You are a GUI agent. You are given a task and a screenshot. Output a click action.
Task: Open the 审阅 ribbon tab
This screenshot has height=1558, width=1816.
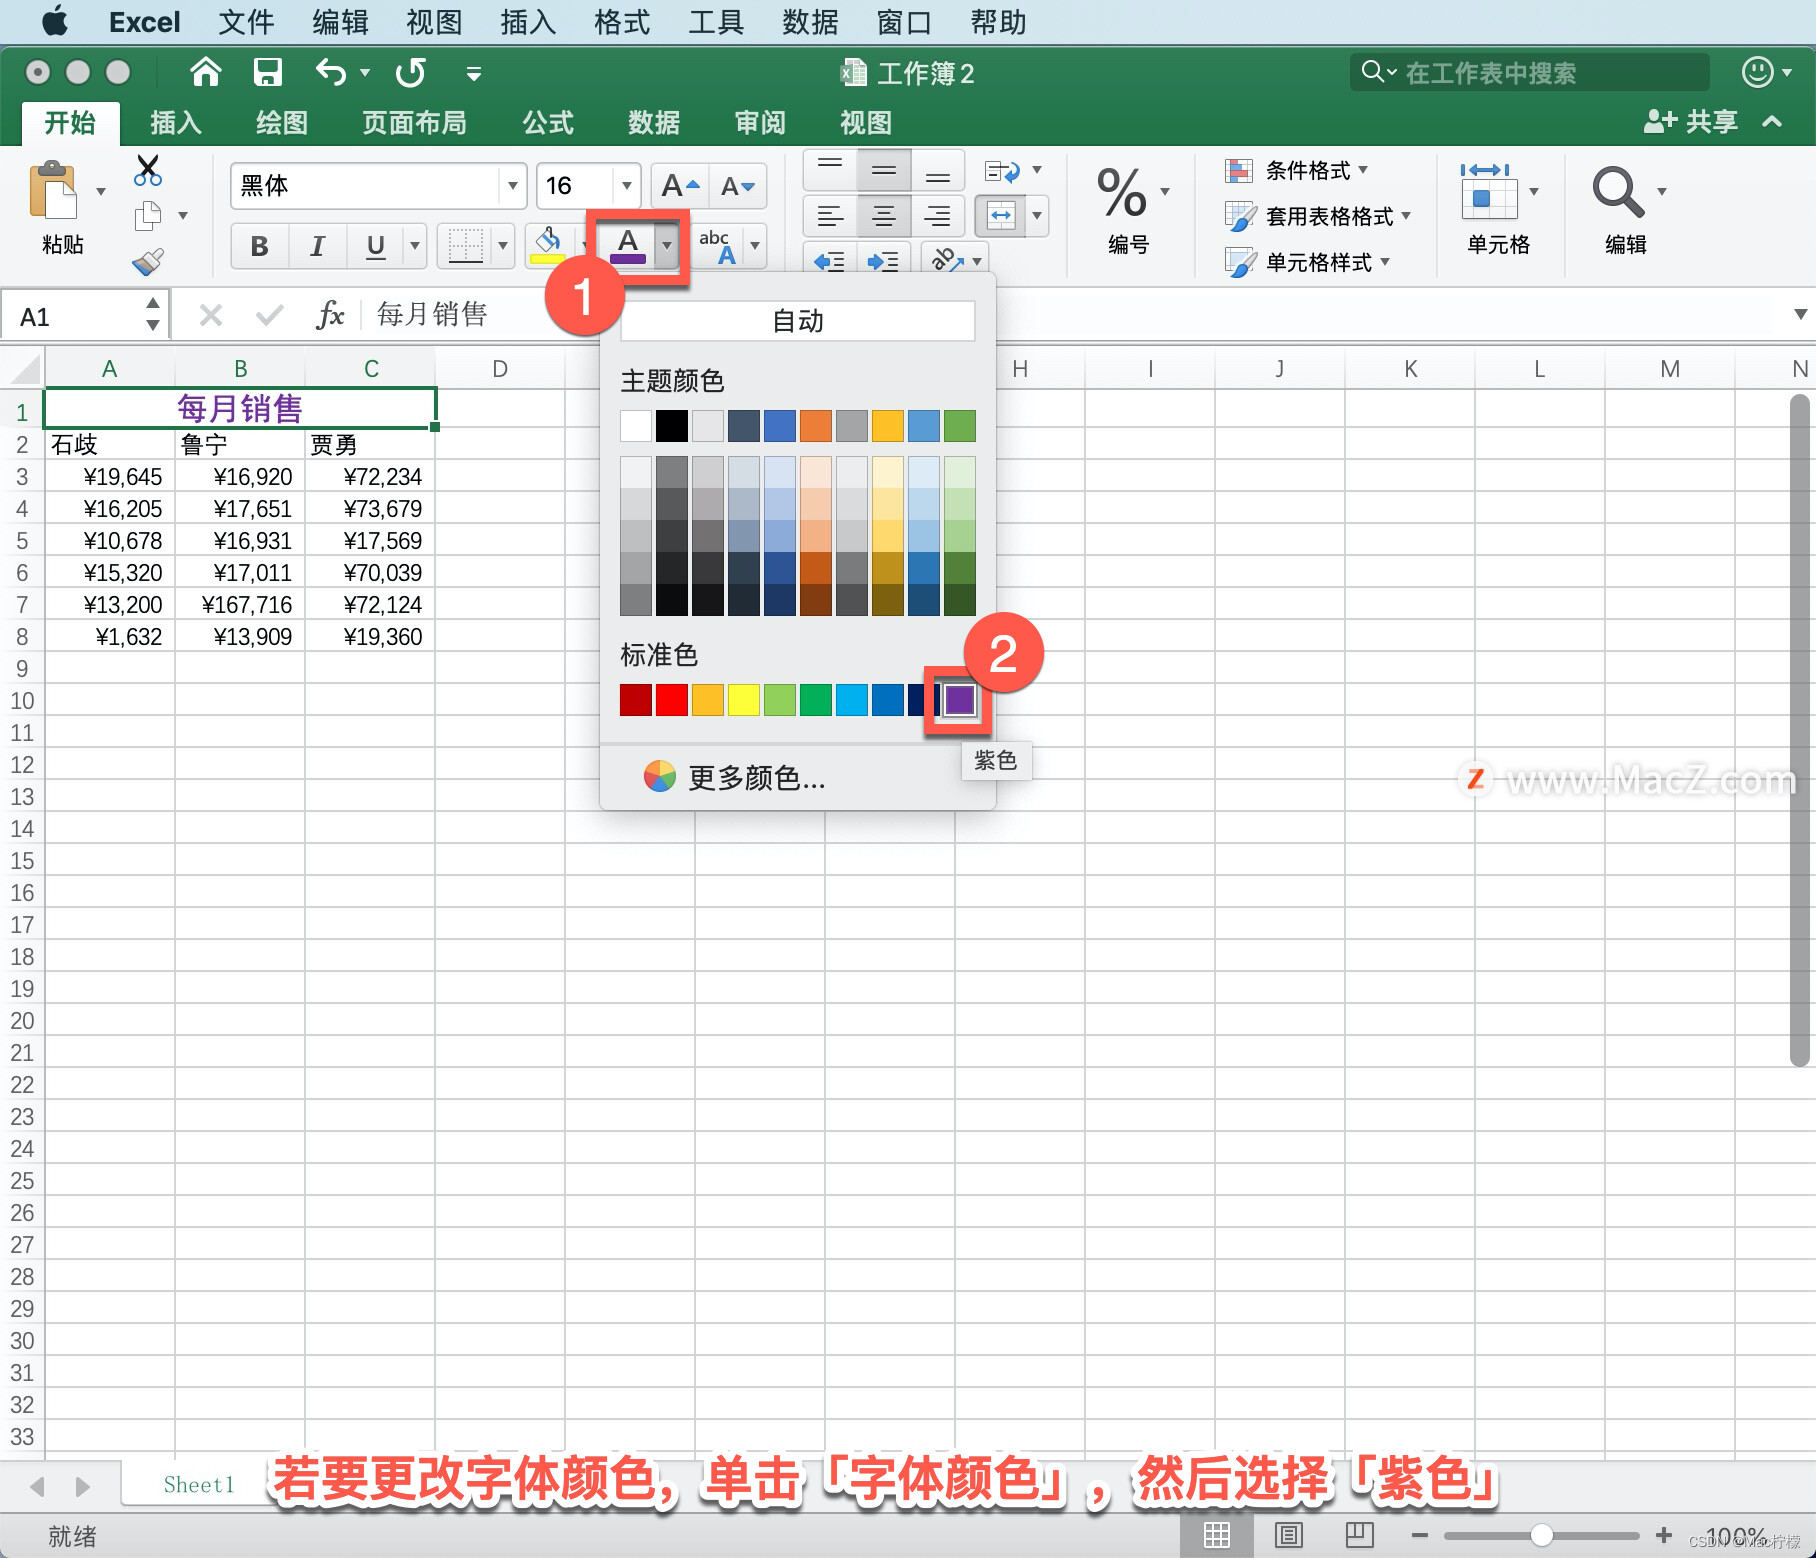click(760, 122)
